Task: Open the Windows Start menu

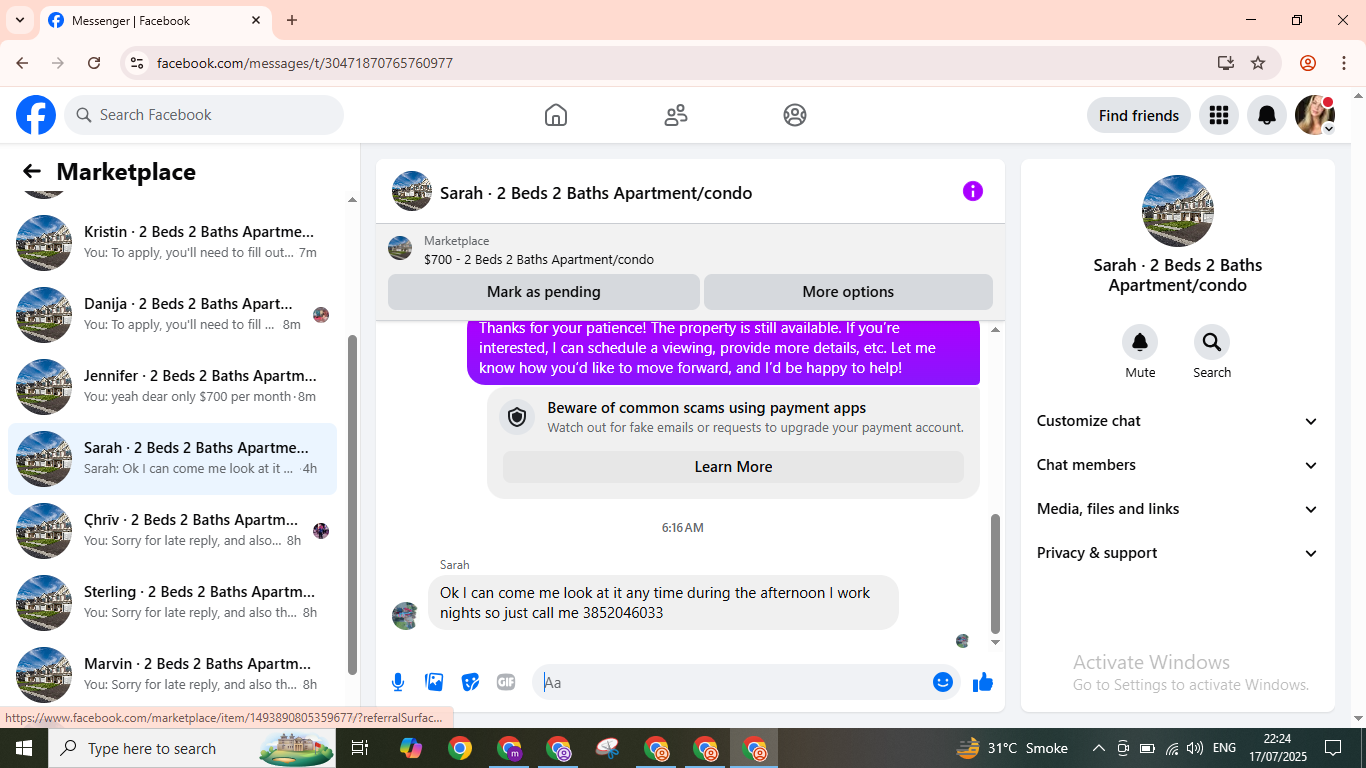Action: pyautogui.click(x=24, y=748)
